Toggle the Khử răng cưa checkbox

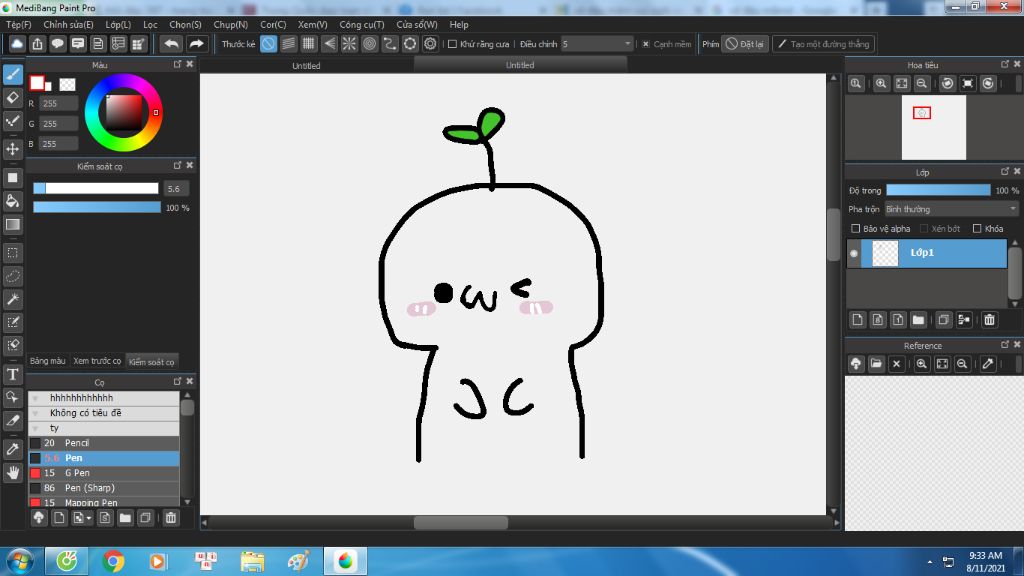pyautogui.click(x=452, y=44)
